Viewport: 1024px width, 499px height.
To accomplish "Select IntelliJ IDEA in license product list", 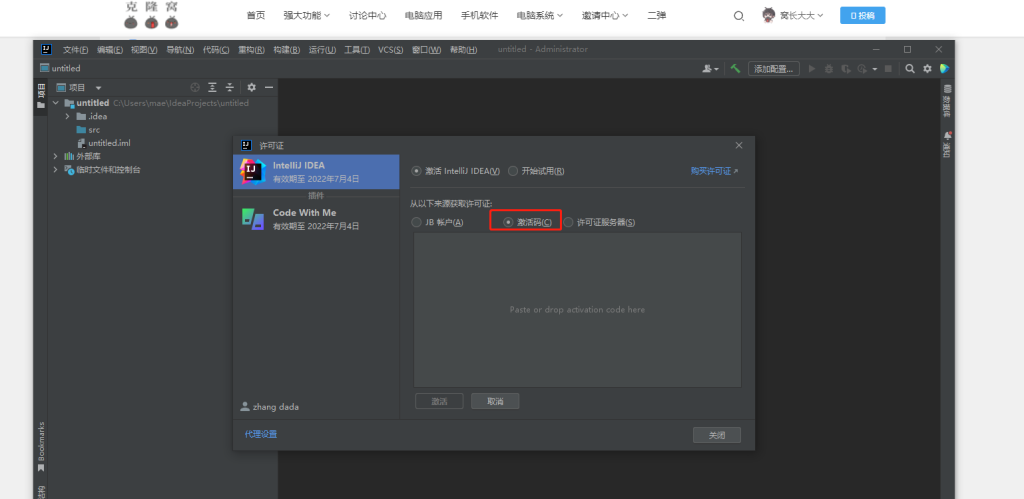I will coord(316,172).
